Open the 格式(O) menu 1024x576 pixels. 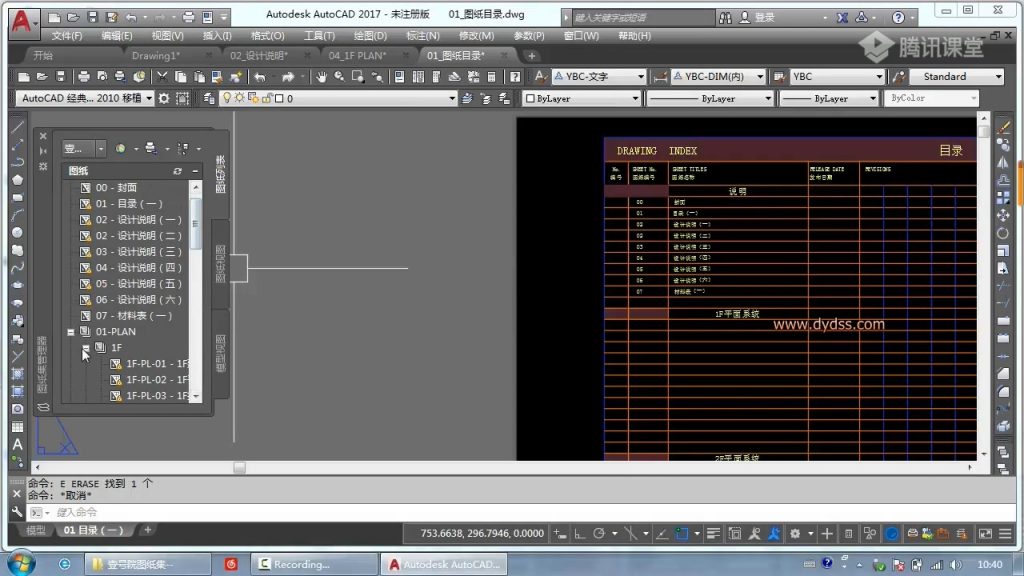tap(267, 36)
